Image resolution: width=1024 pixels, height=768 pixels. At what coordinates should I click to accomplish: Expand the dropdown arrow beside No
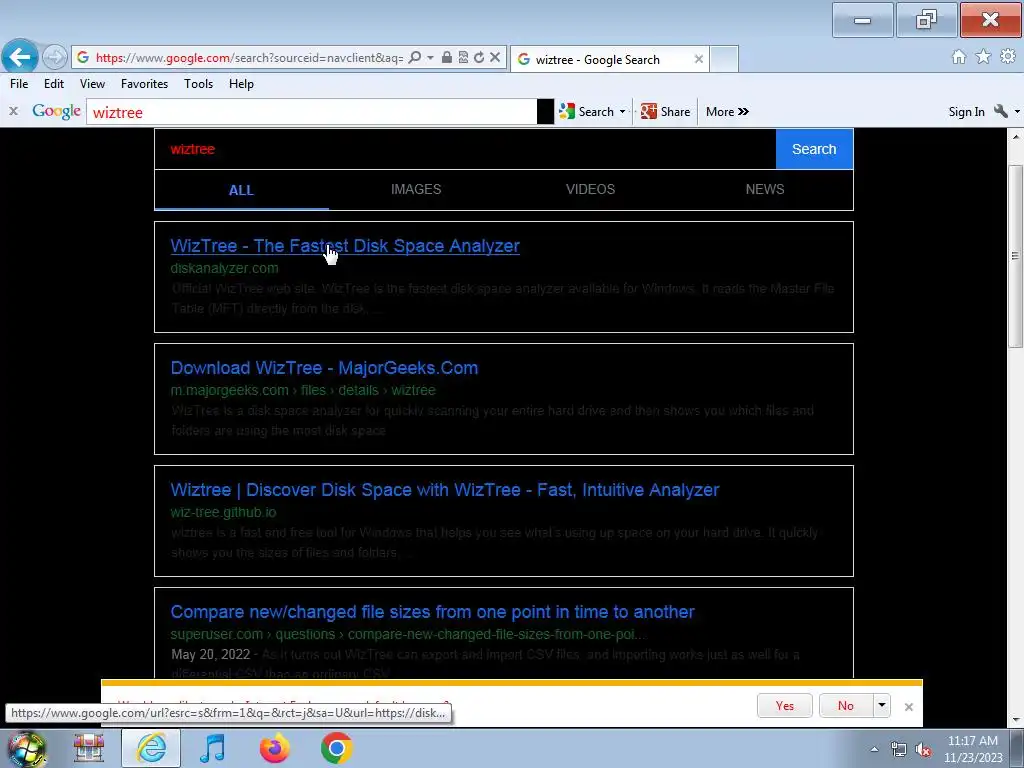click(882, 705)
